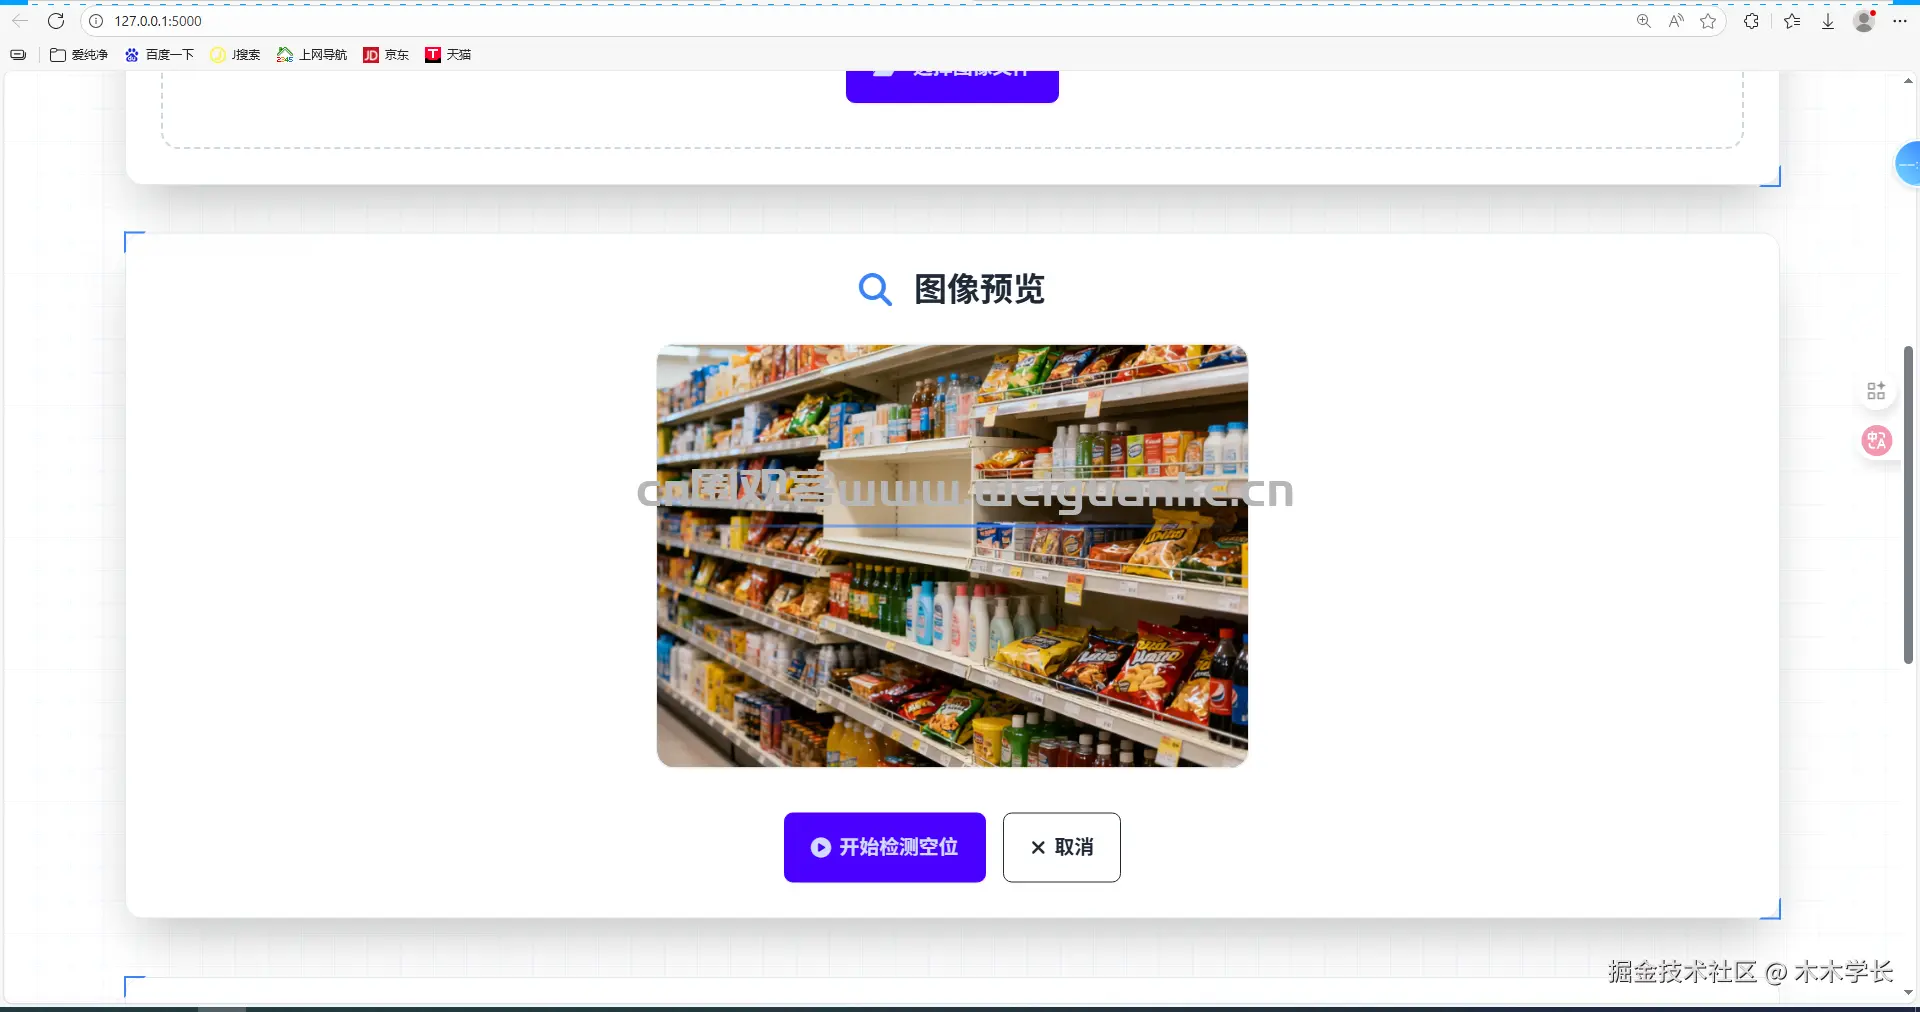Click the page vertical scrollbar thumb
Viewport: 1920px width, 1012px height.
coord(1908,505)
